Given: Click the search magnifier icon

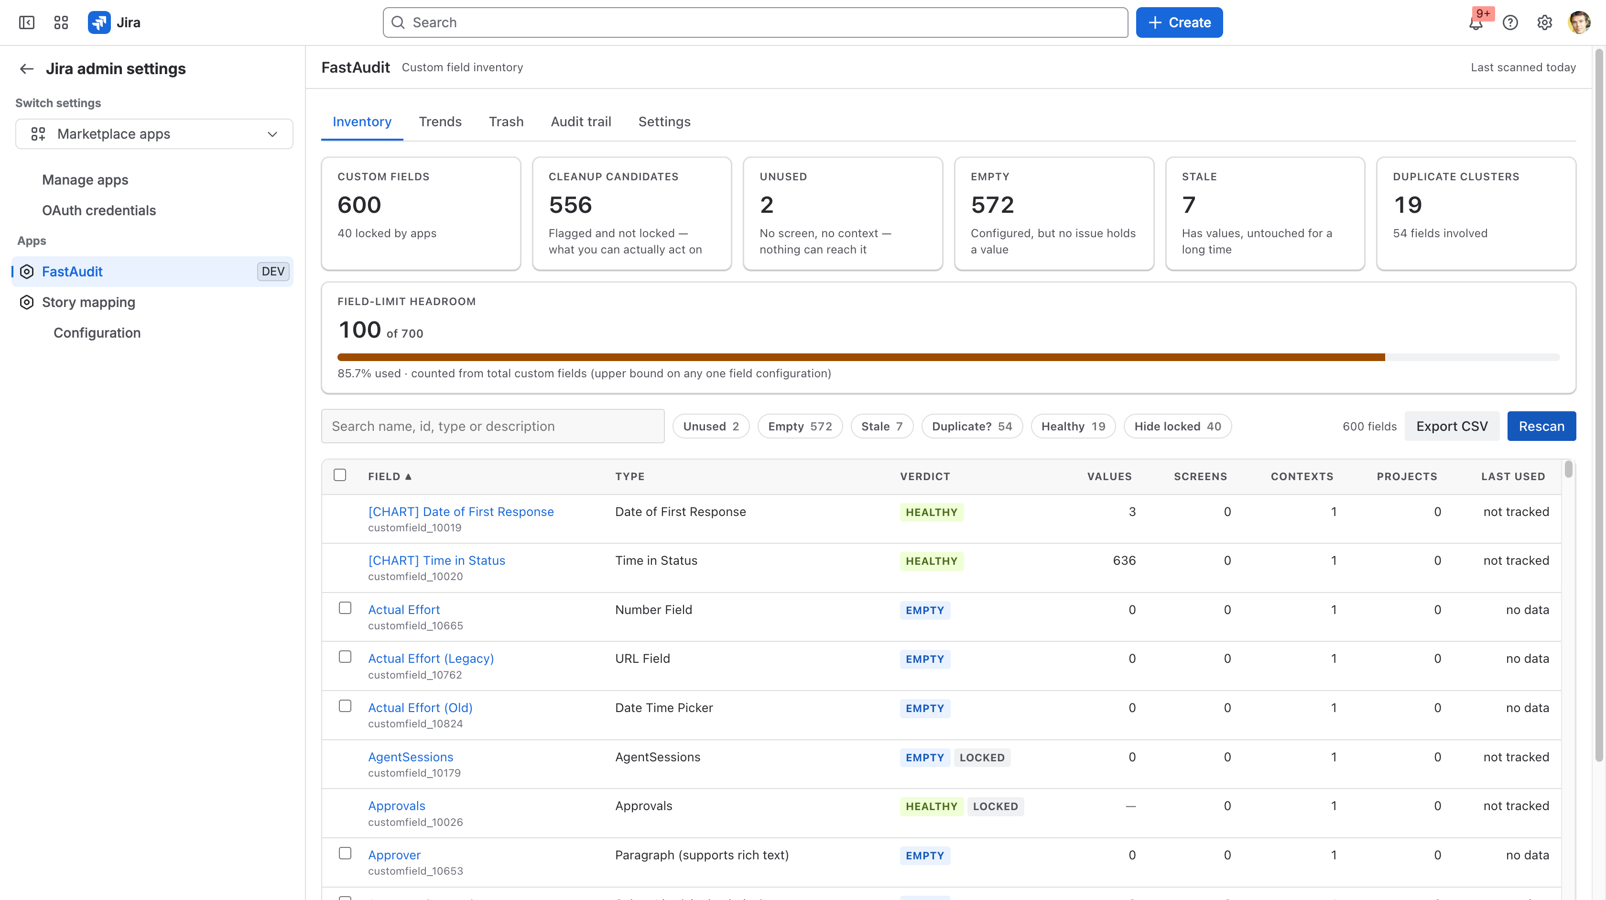Looking at the screenshot, I should [398, 22].
